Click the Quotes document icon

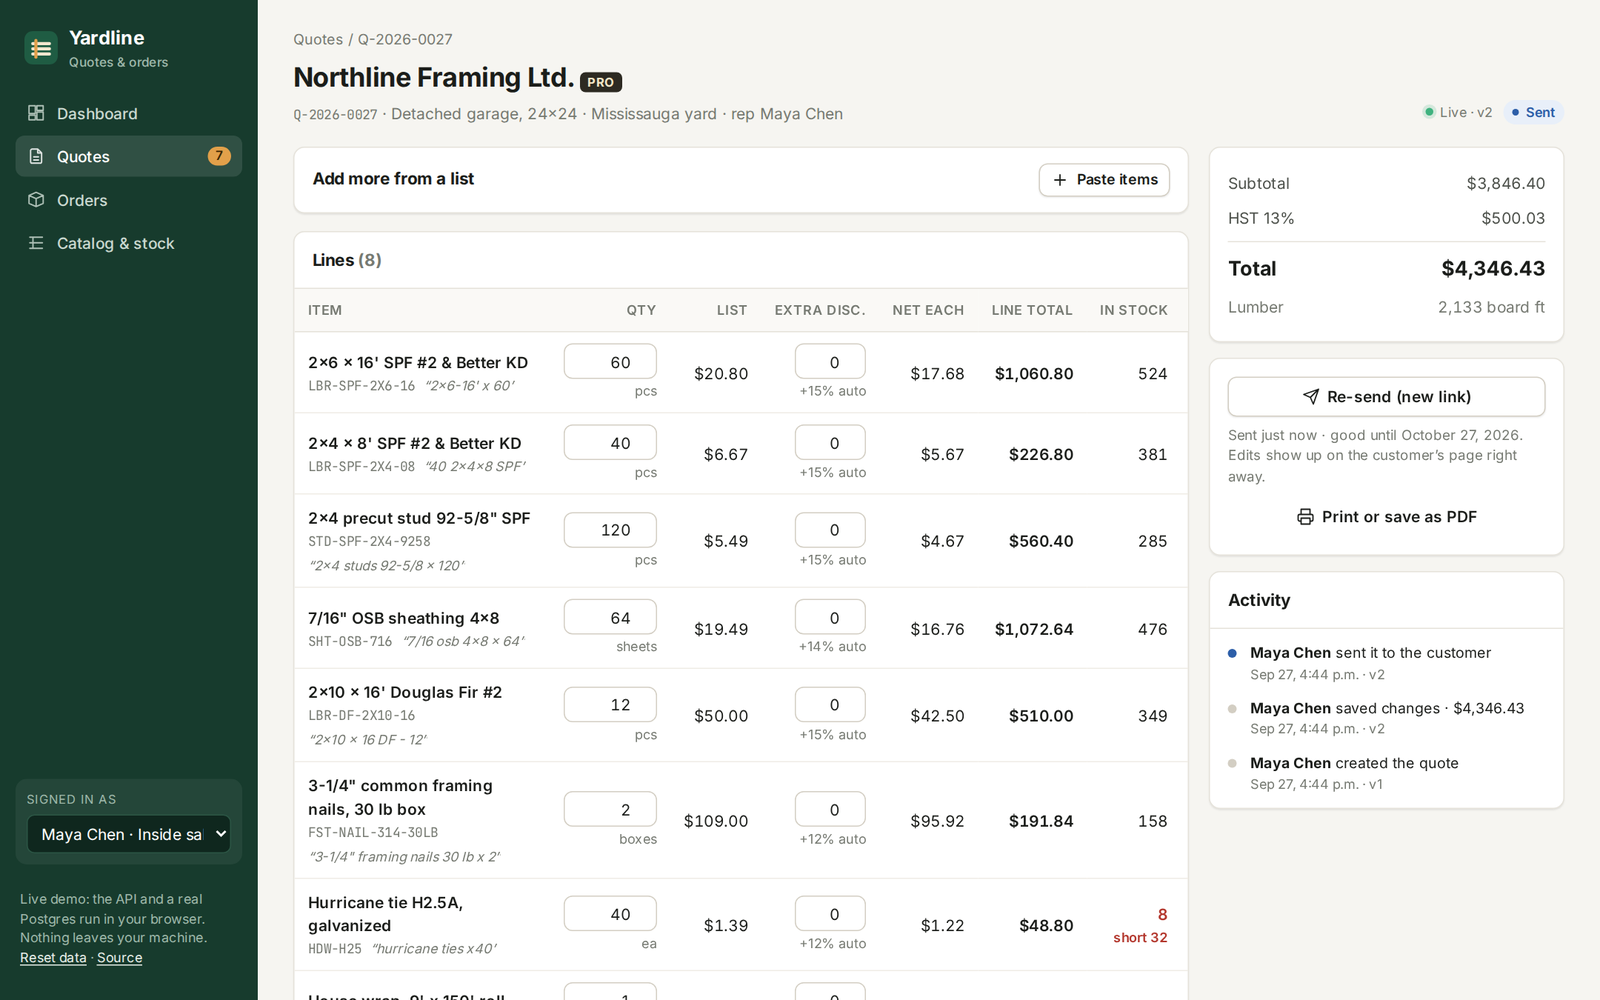pyautogui.click(x=36, y=156)
